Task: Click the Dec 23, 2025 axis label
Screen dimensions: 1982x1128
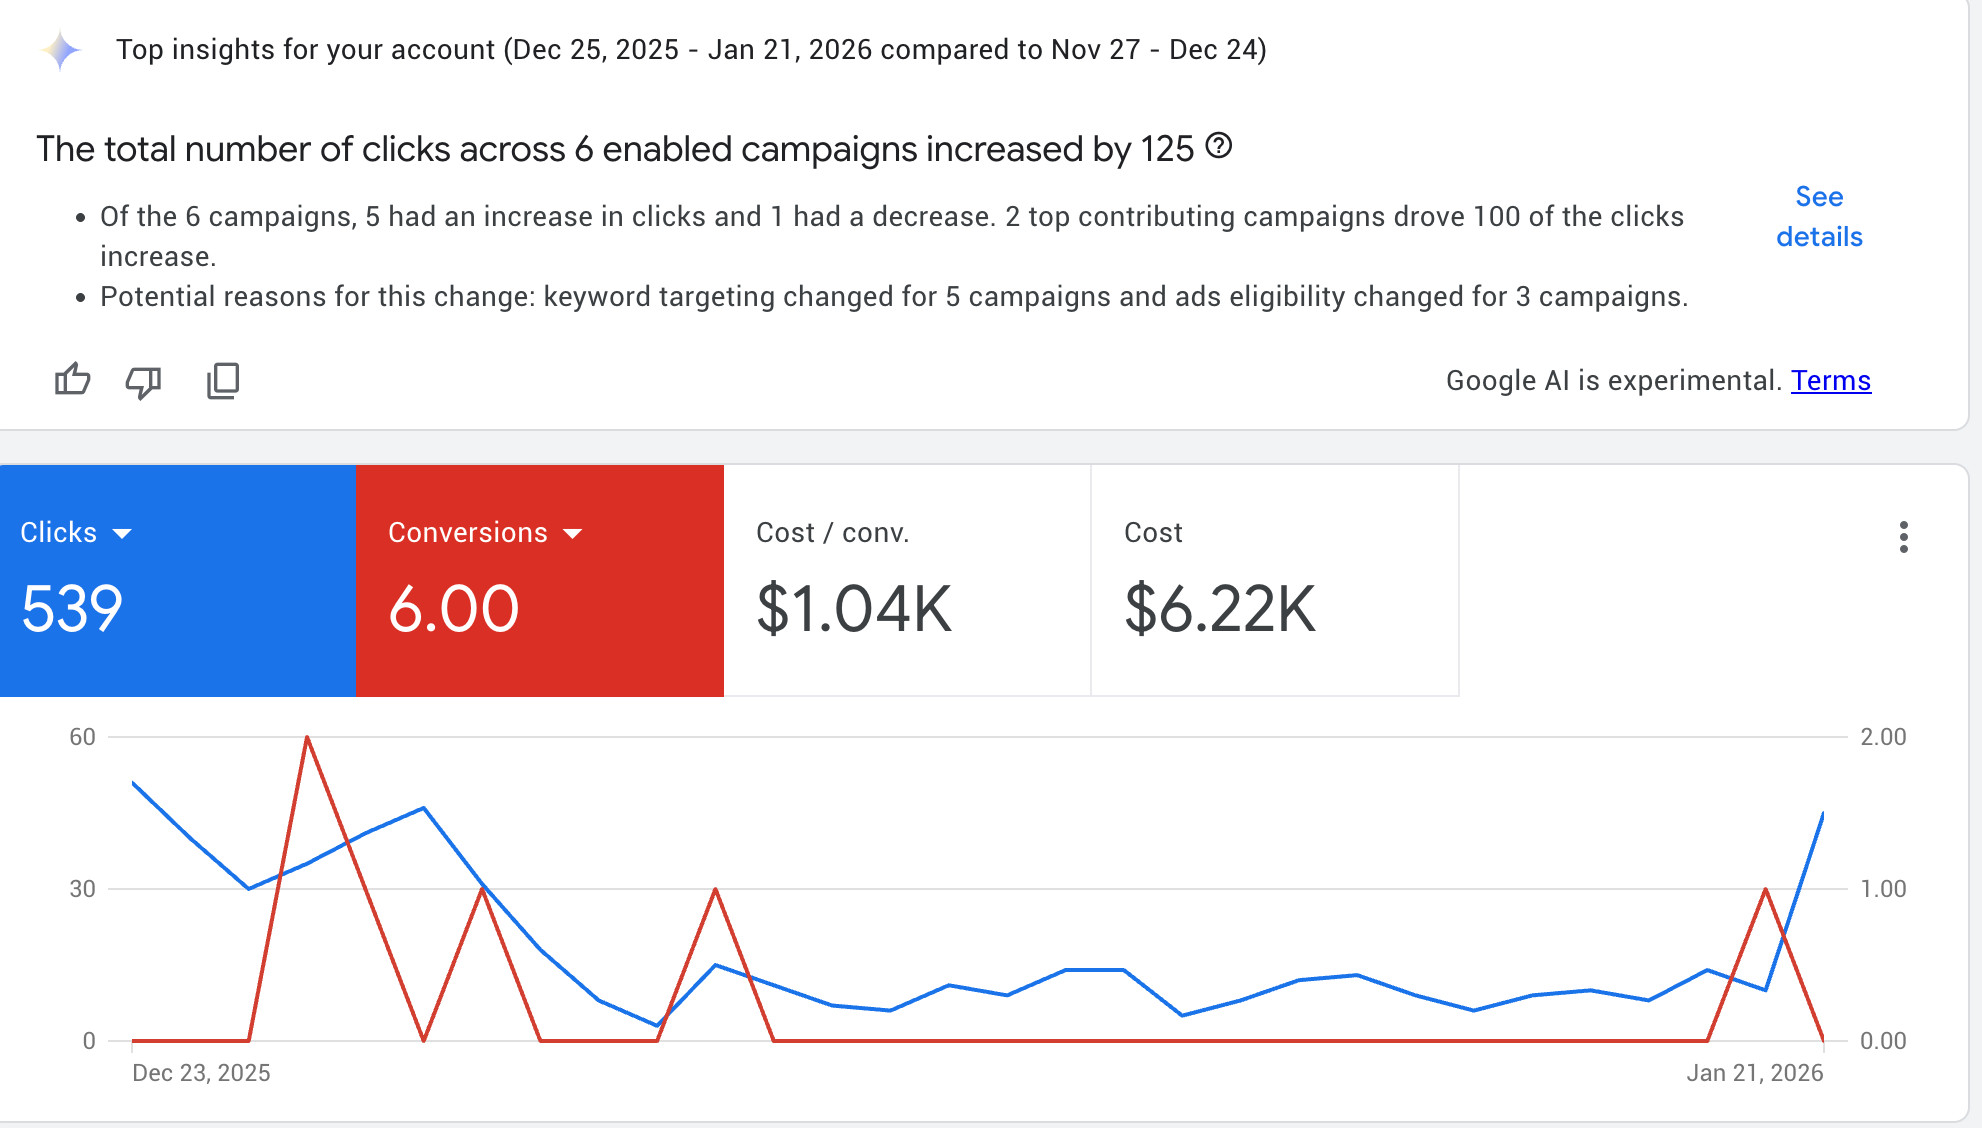Action: coord(201,1073)
